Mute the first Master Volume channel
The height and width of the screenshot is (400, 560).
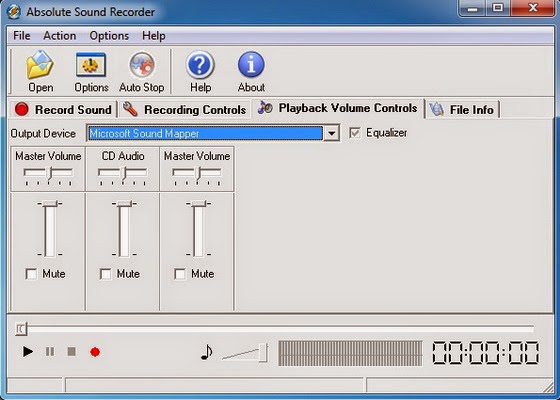[x=31, y=274]
